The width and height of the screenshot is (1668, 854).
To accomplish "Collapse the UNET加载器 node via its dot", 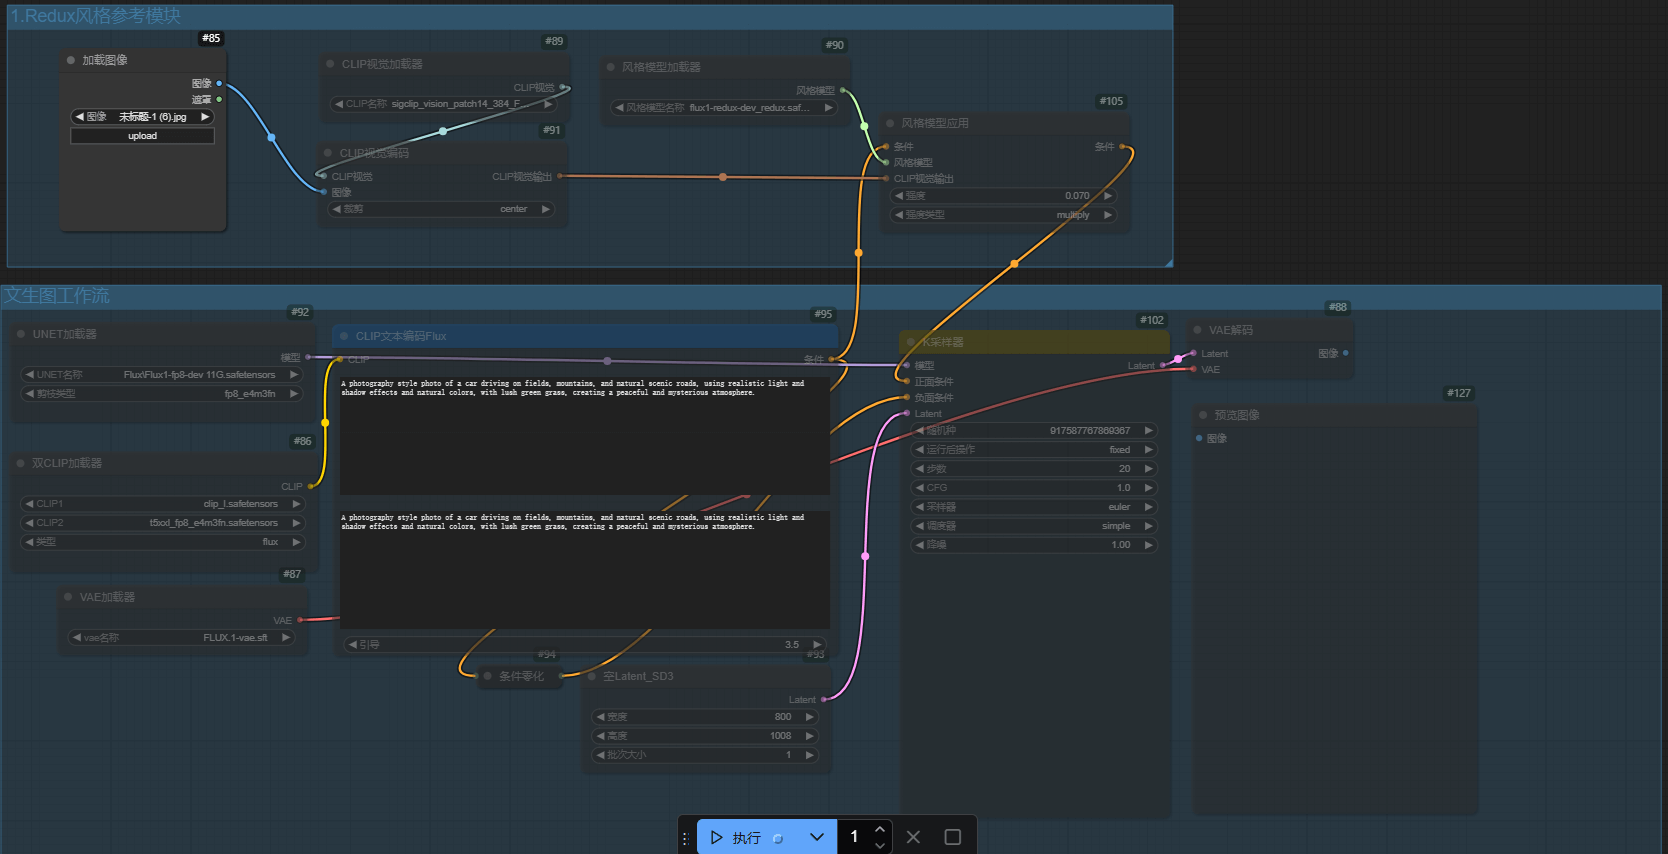I will pos(20,334).
